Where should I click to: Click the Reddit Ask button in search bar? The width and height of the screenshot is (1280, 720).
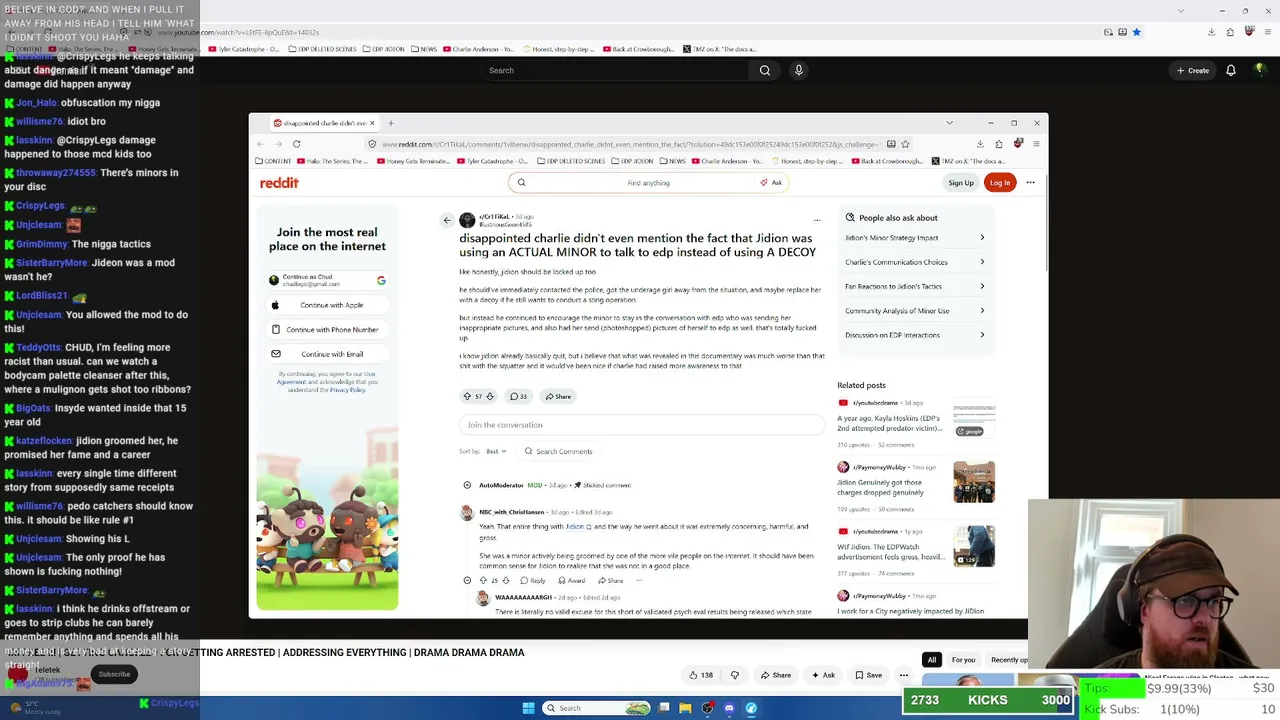[771, 183]
